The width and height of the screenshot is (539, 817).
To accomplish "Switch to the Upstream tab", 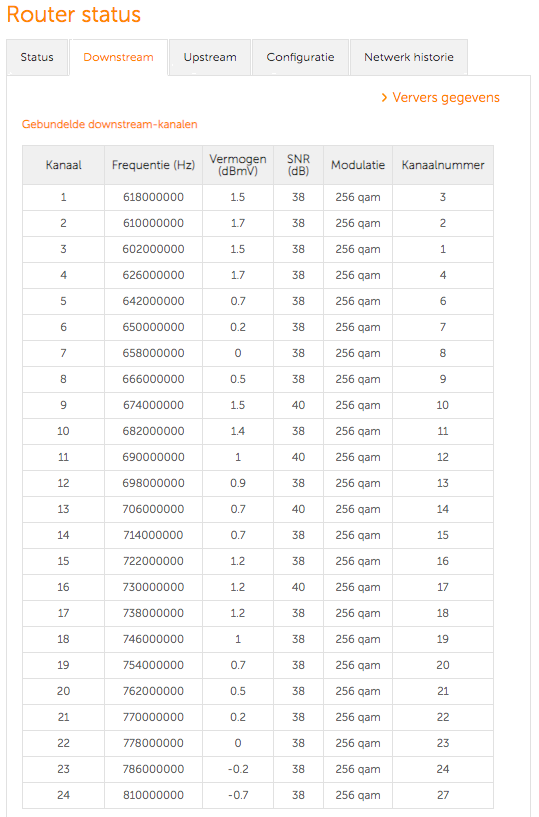I will click(210, 57).
